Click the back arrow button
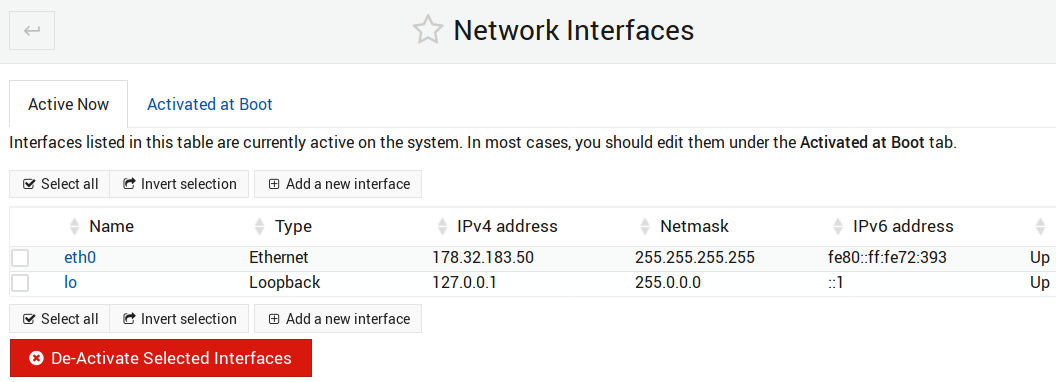This screenshot has height=382, width=1056. 32,31
